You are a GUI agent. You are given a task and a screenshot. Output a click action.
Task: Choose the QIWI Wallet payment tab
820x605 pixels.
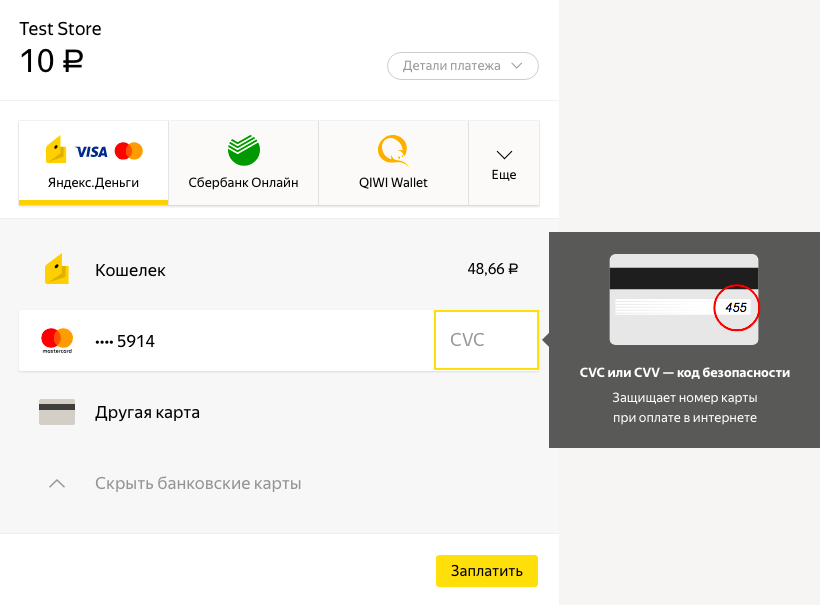[x=393, y=163]
